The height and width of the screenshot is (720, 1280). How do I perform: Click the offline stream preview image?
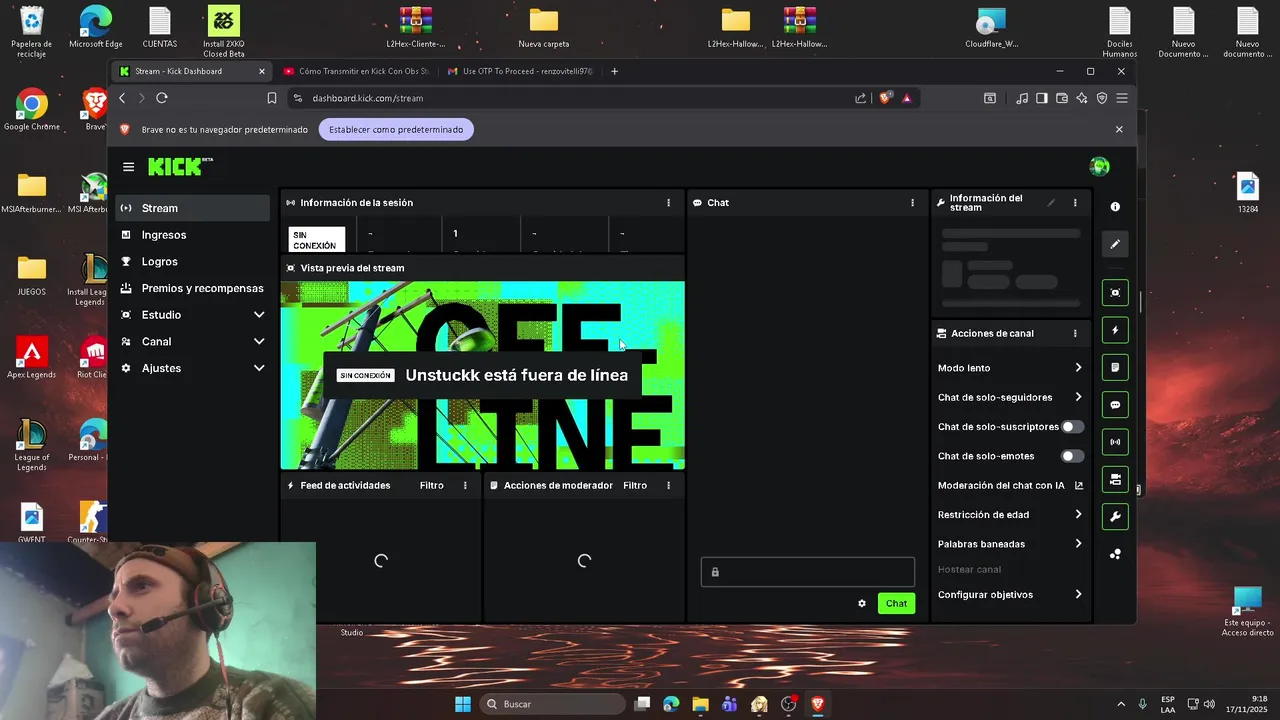coord(483,376)
